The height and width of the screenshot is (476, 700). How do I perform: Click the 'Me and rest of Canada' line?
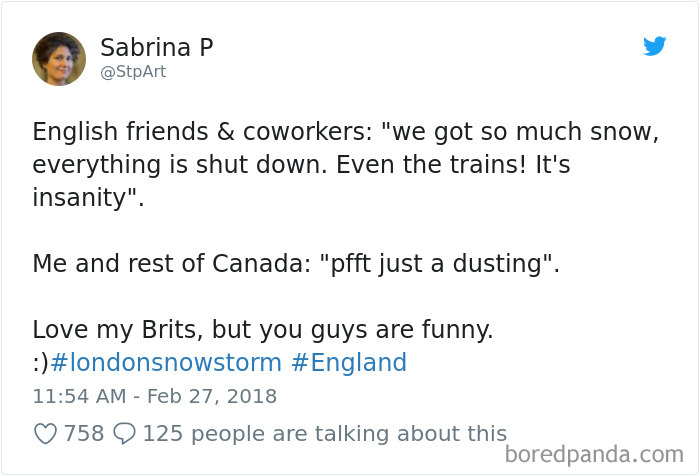tap(296, 263)
